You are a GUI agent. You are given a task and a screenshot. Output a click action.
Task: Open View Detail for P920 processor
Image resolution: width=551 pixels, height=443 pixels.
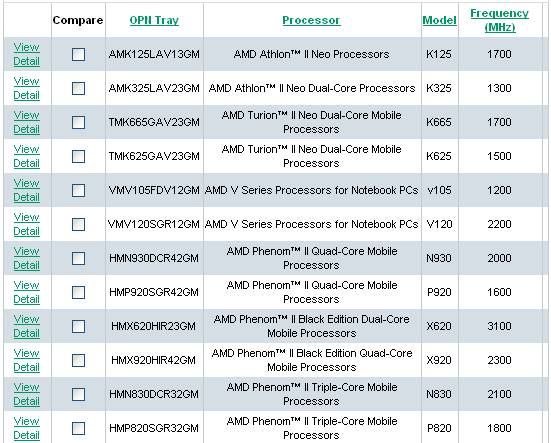tap(26, 292)
